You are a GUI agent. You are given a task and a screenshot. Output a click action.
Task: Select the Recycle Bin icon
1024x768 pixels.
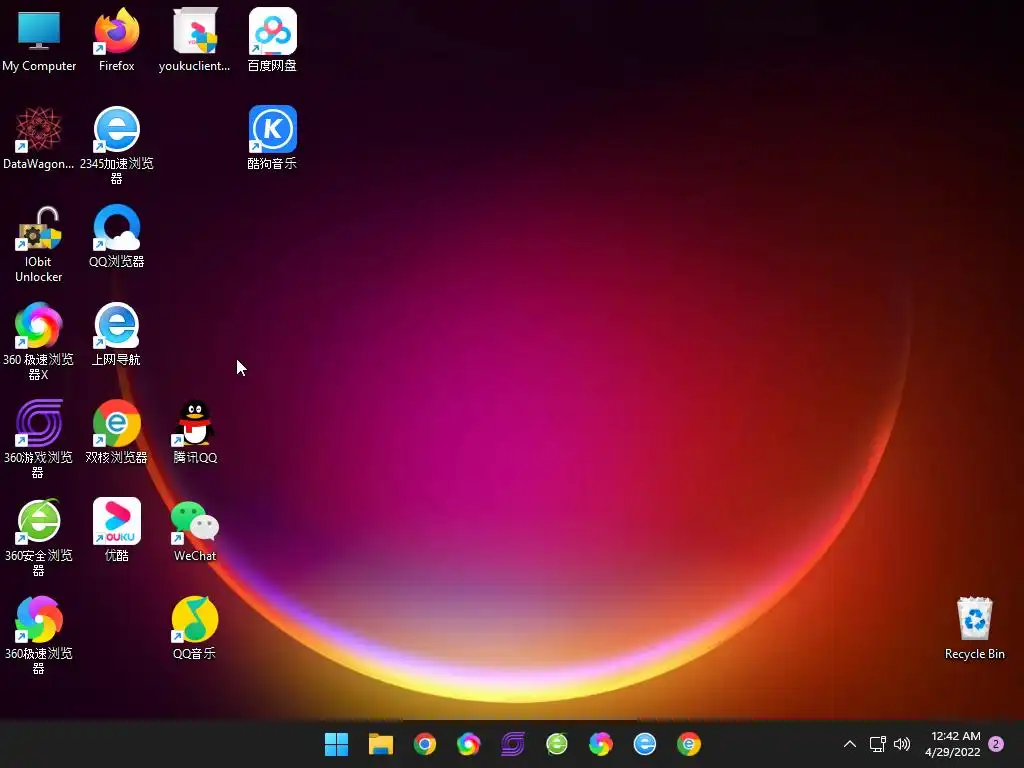coord(974,628)
